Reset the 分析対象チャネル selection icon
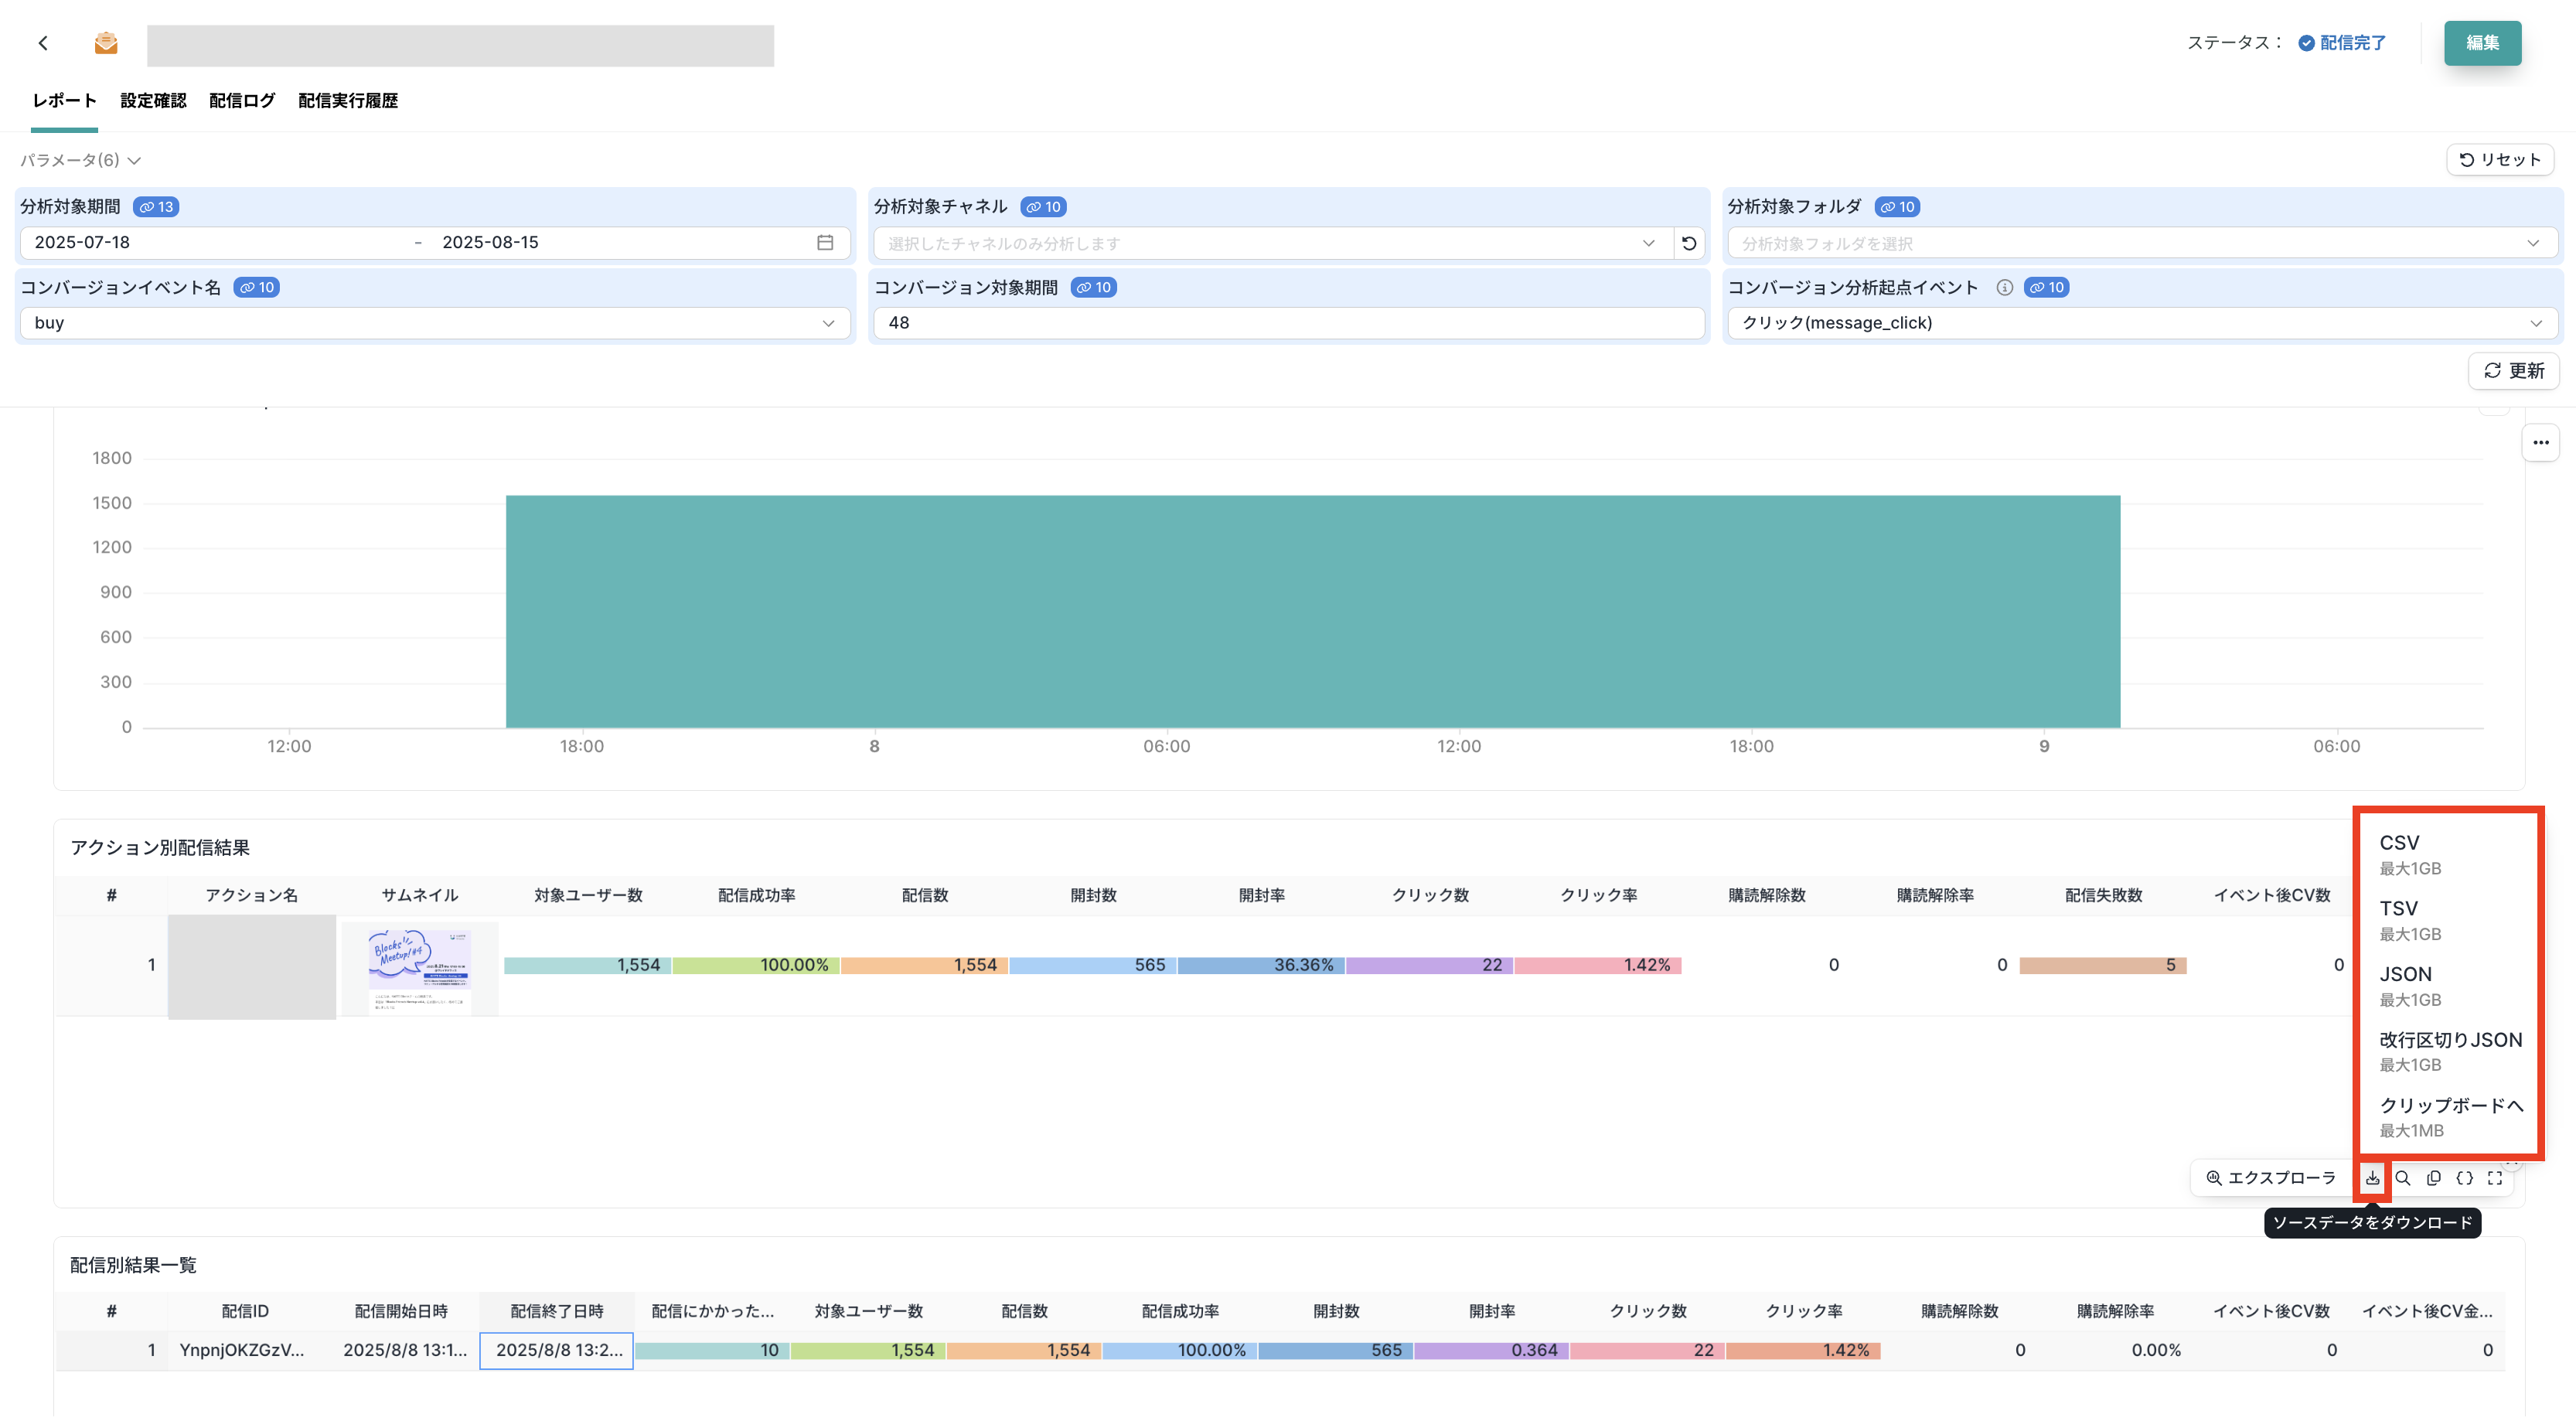Screen dimensions: 2576x1421 coord(1689,243)
